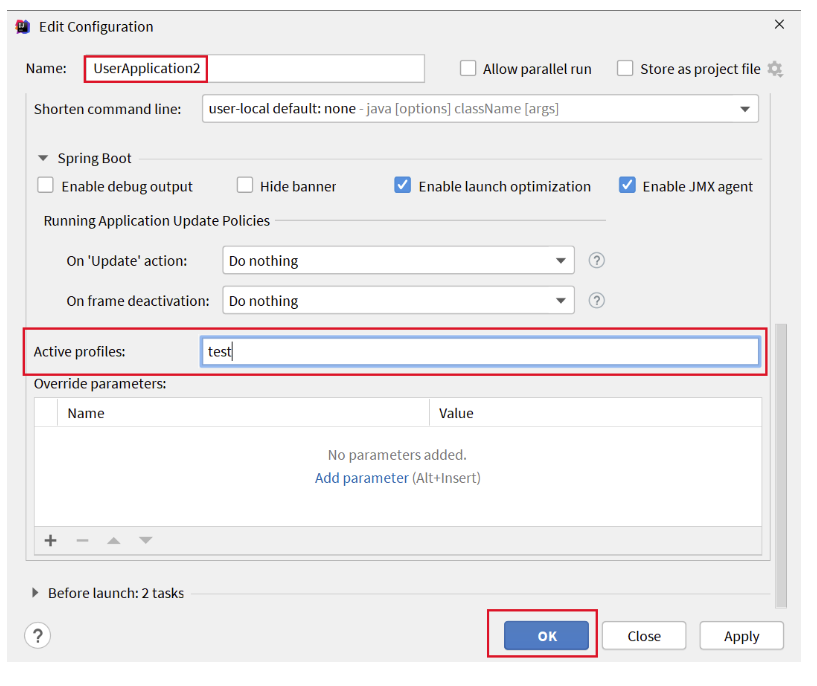The image size is (817, 686).
Task: Uncheck Enable JMX agent
Action: [627, 185]
